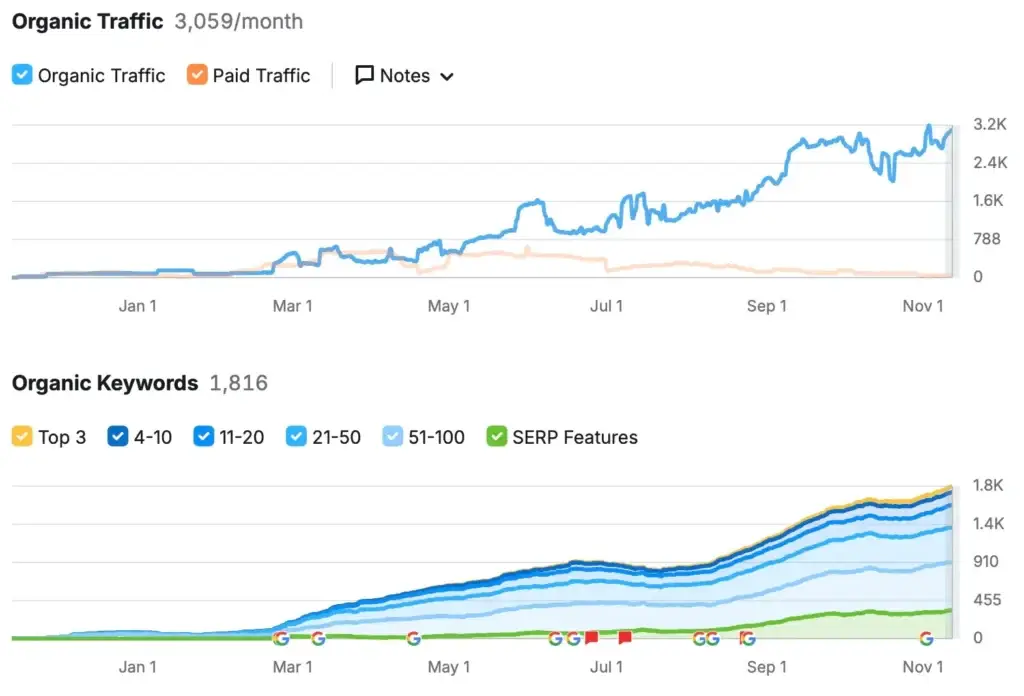The width and height of the screenshot is (1024, 696).
Task: Toggle the 51-100 positions checkbox
Action: (x=394, y=437)
